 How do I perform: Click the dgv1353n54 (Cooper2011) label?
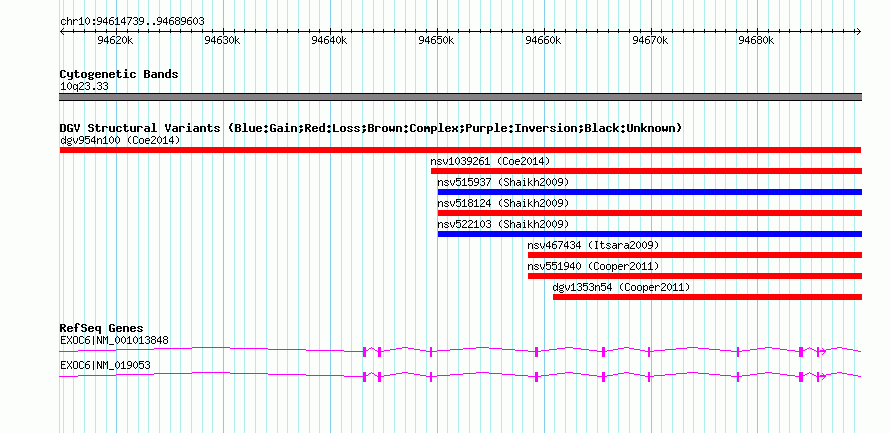622,287
